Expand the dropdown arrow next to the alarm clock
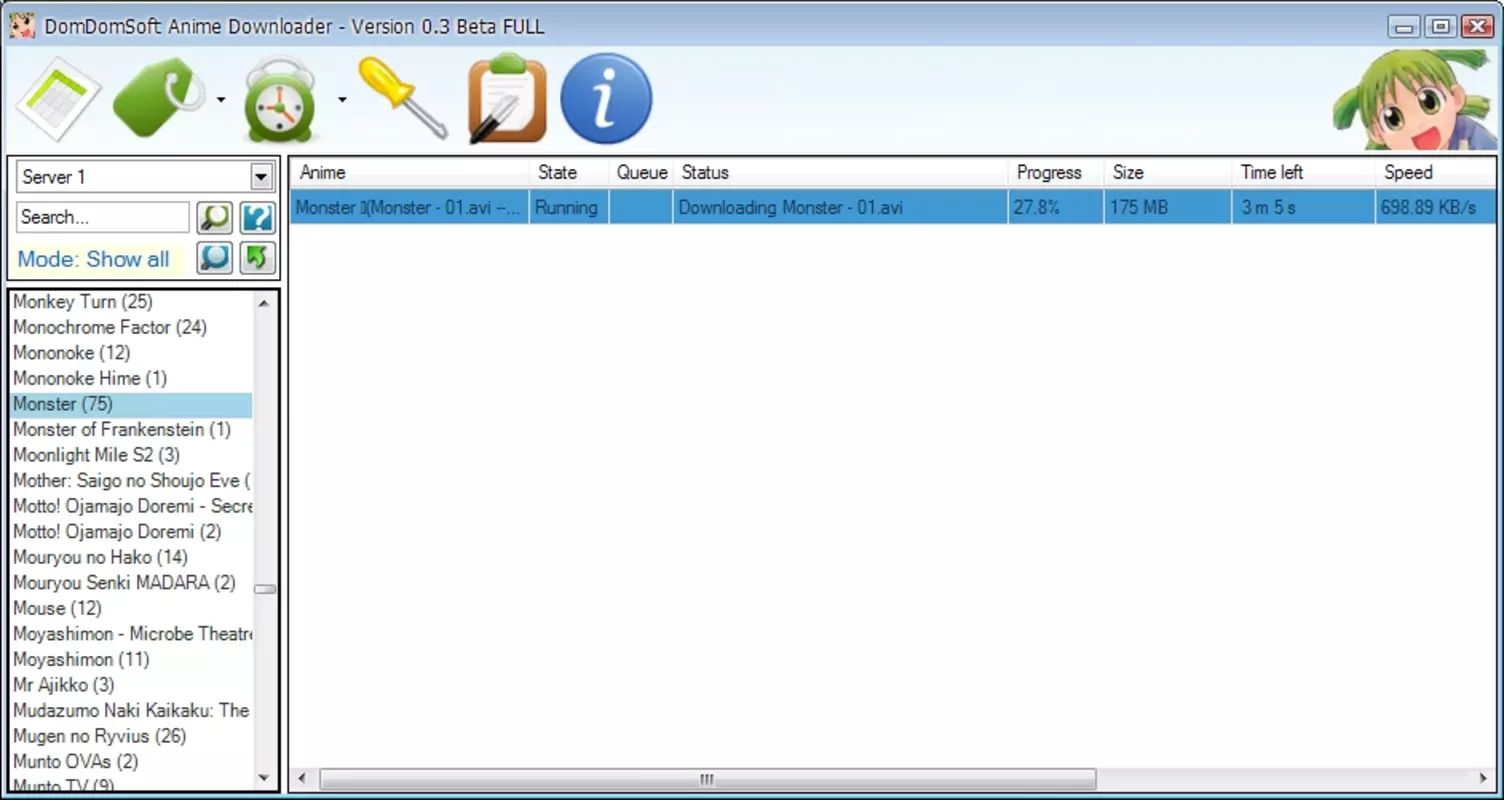The image size is (1504, 800). [x=342, y=99]
